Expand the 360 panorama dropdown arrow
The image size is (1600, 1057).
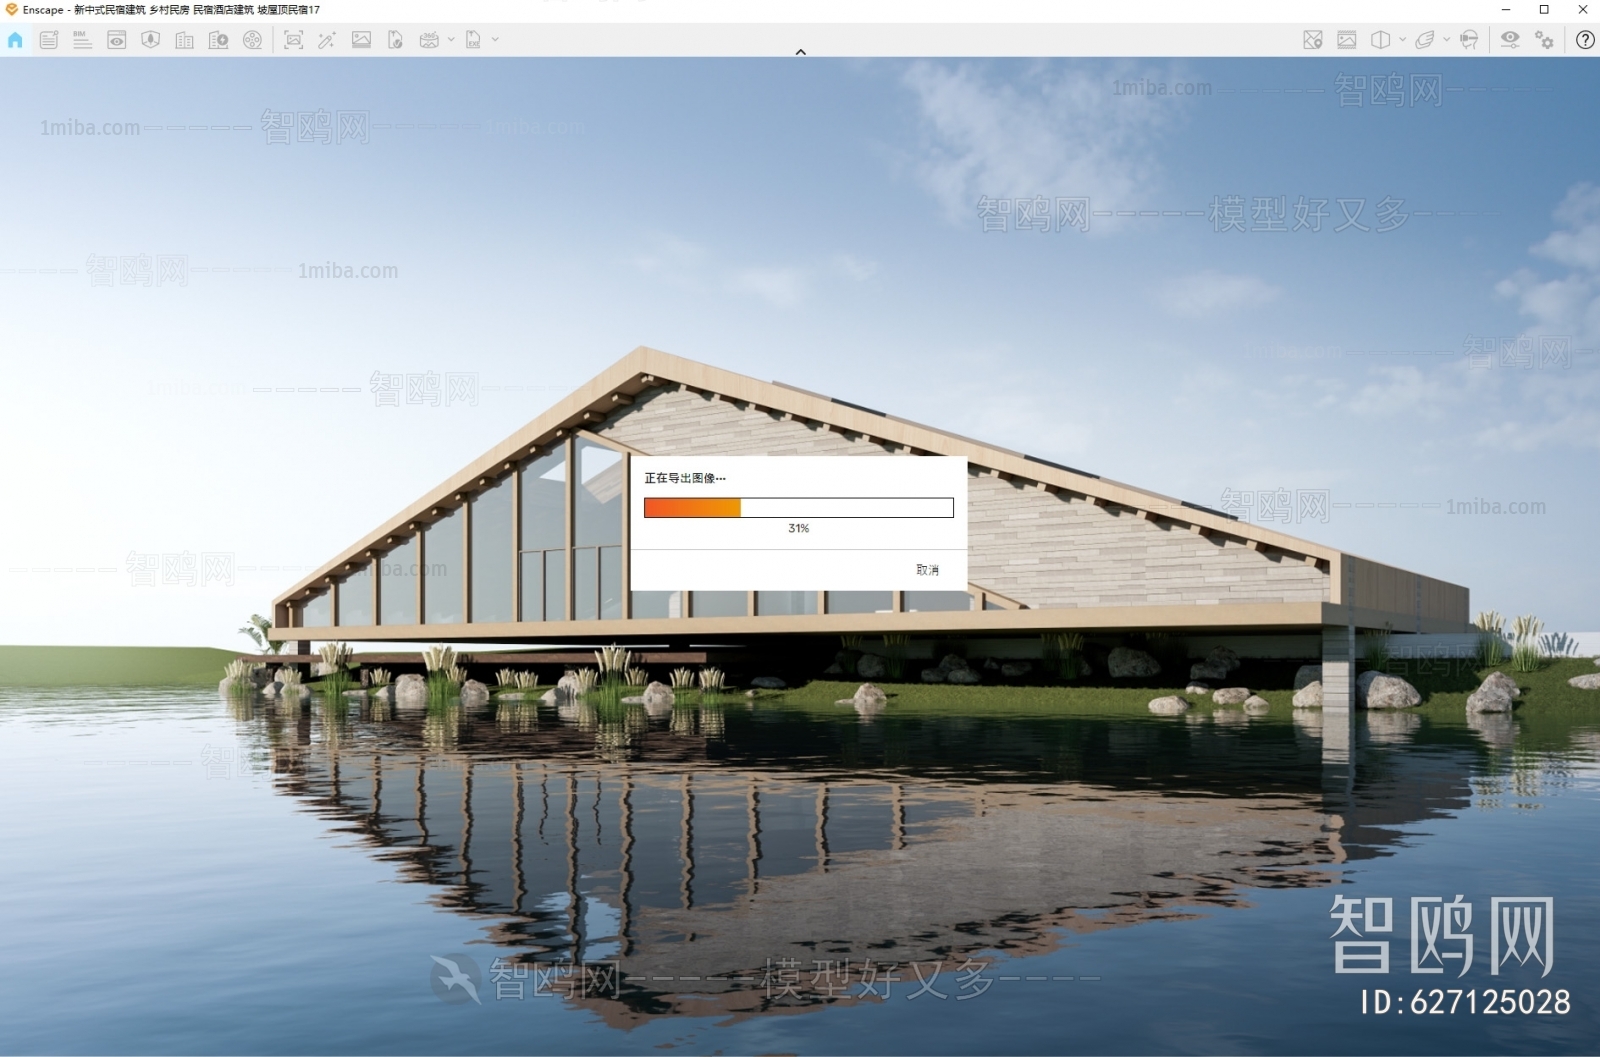[x=451, y=40]
